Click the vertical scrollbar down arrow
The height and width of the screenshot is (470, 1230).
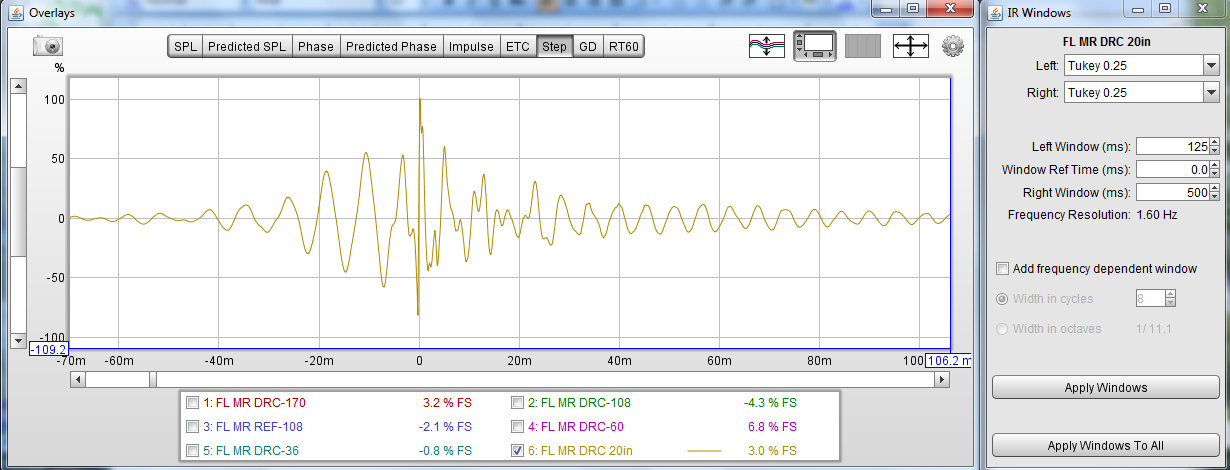pyautogui.click(x=18, y=341)
